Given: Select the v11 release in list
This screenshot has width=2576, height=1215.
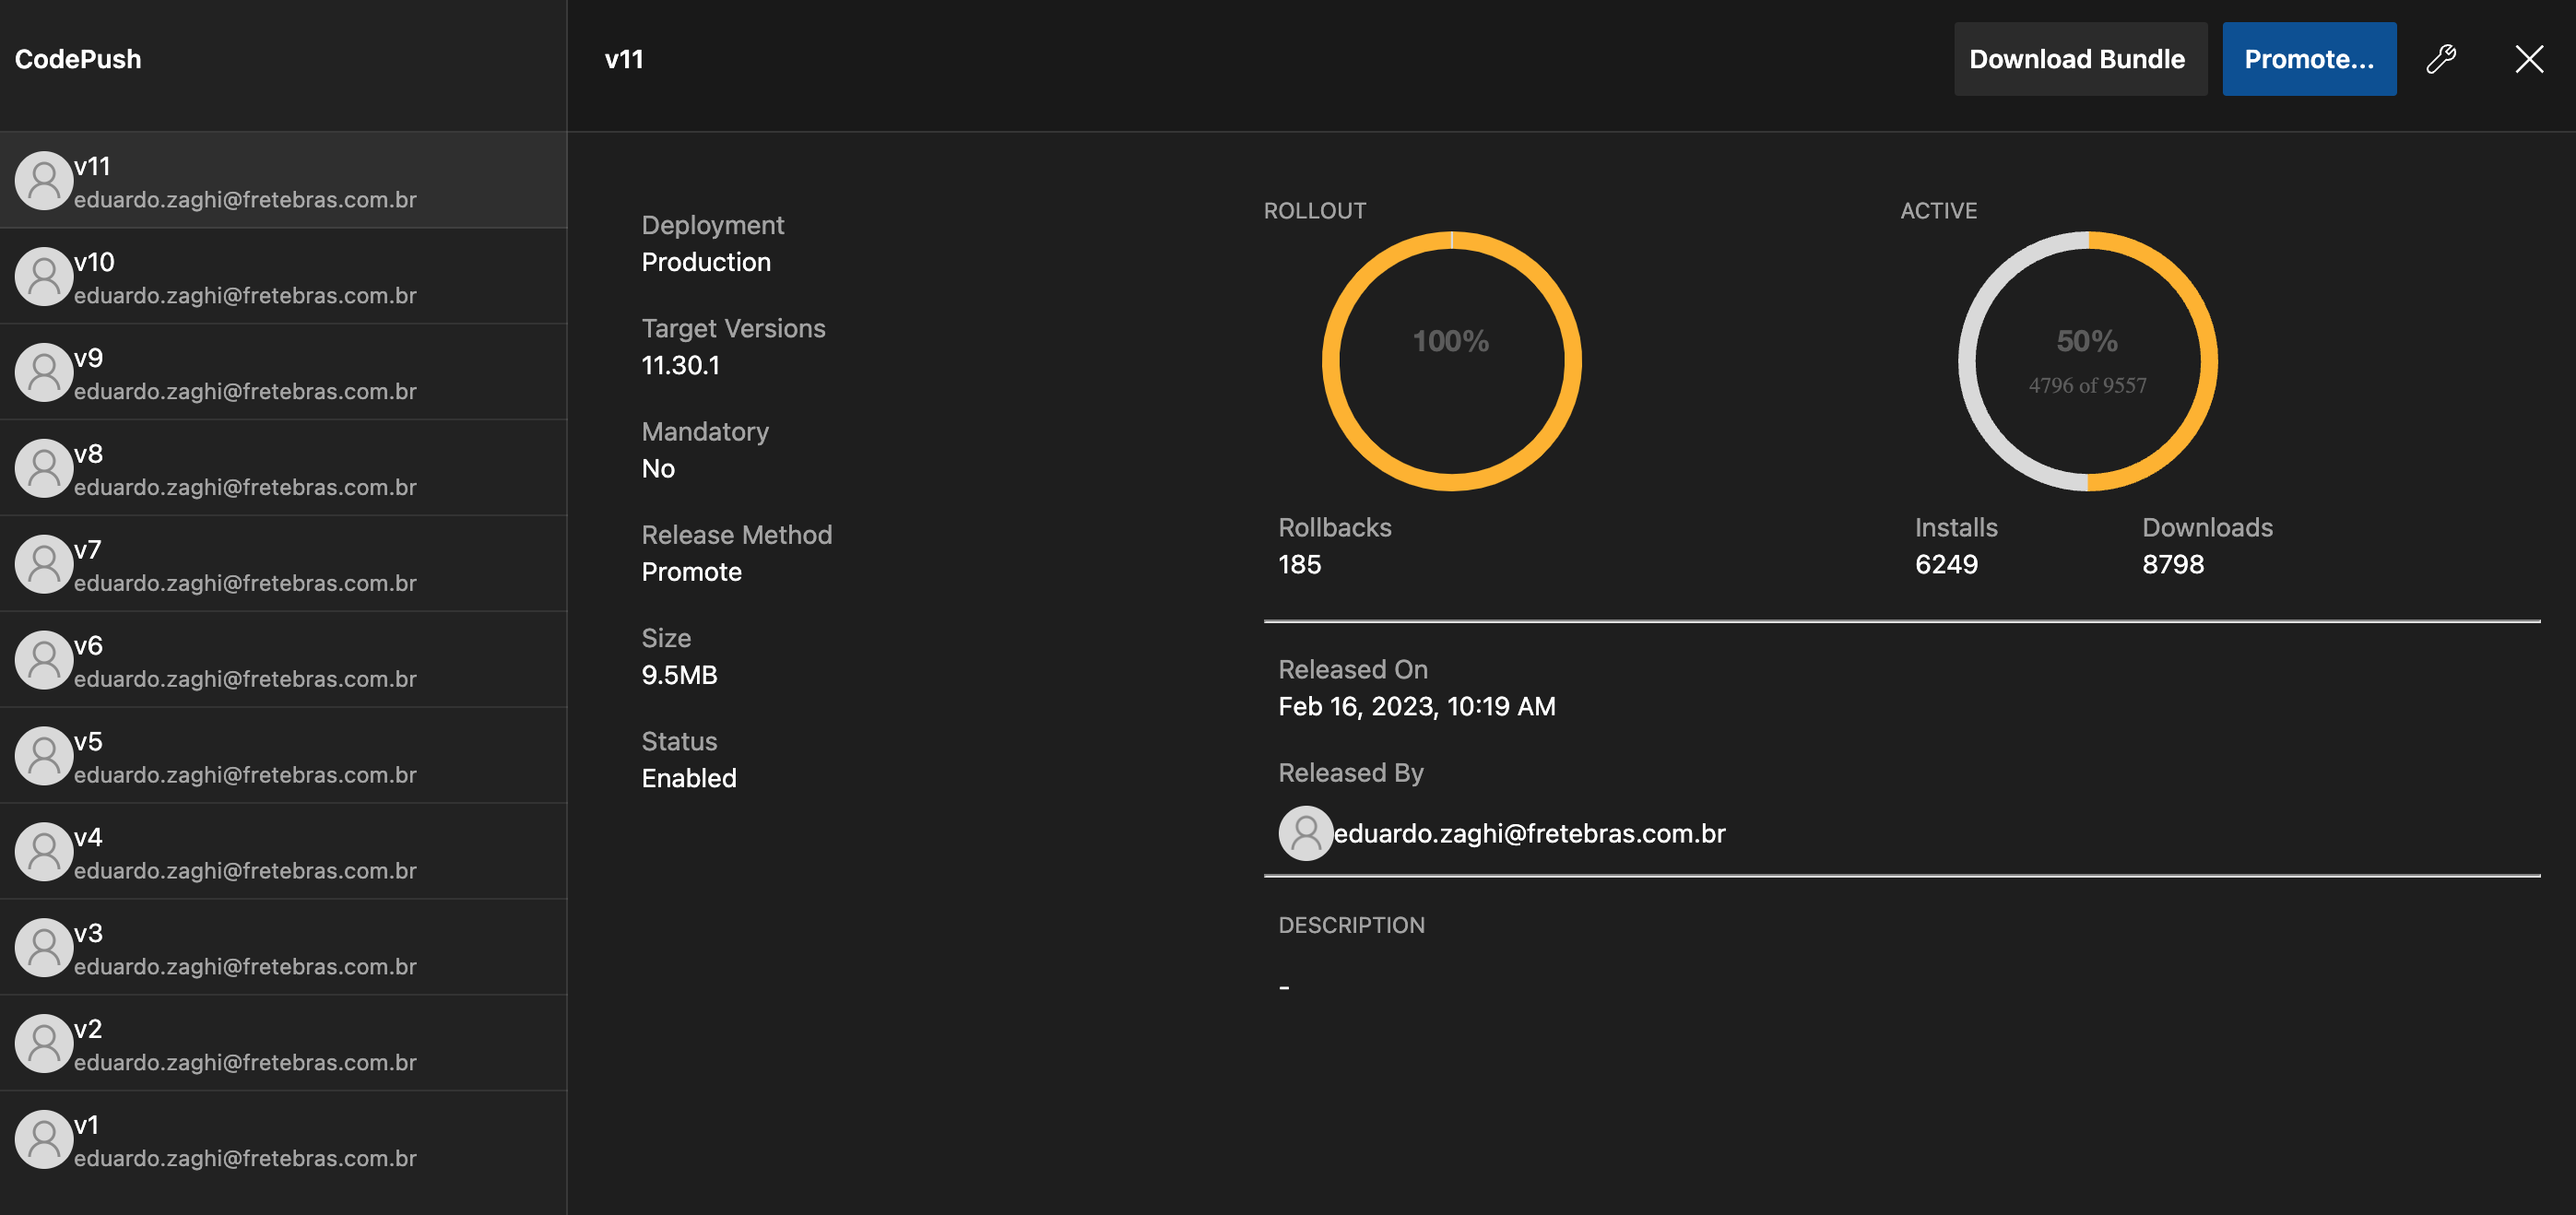Looking at the screenshot, I should 283,181.
